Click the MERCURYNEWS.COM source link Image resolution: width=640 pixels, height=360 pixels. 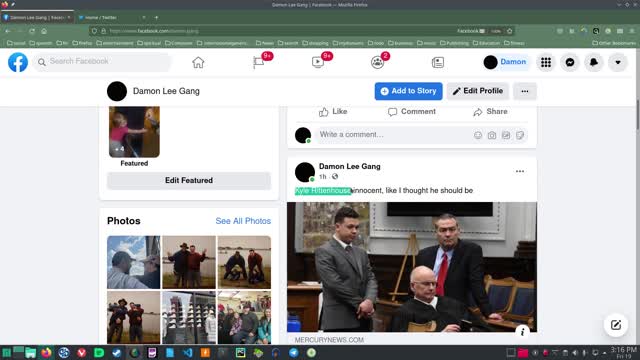coord(329,340)
